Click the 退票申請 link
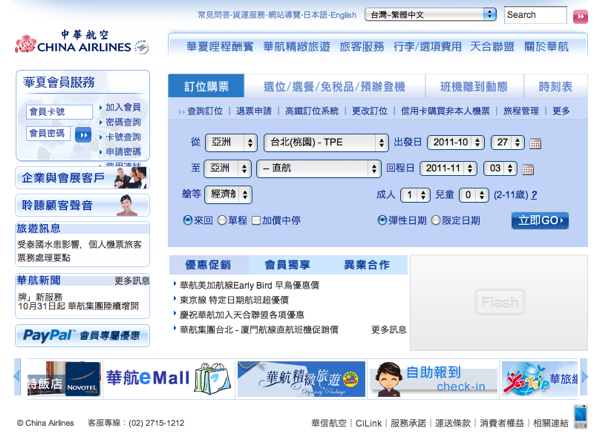Screen dimensions: 600x443 tap(254, 111)
